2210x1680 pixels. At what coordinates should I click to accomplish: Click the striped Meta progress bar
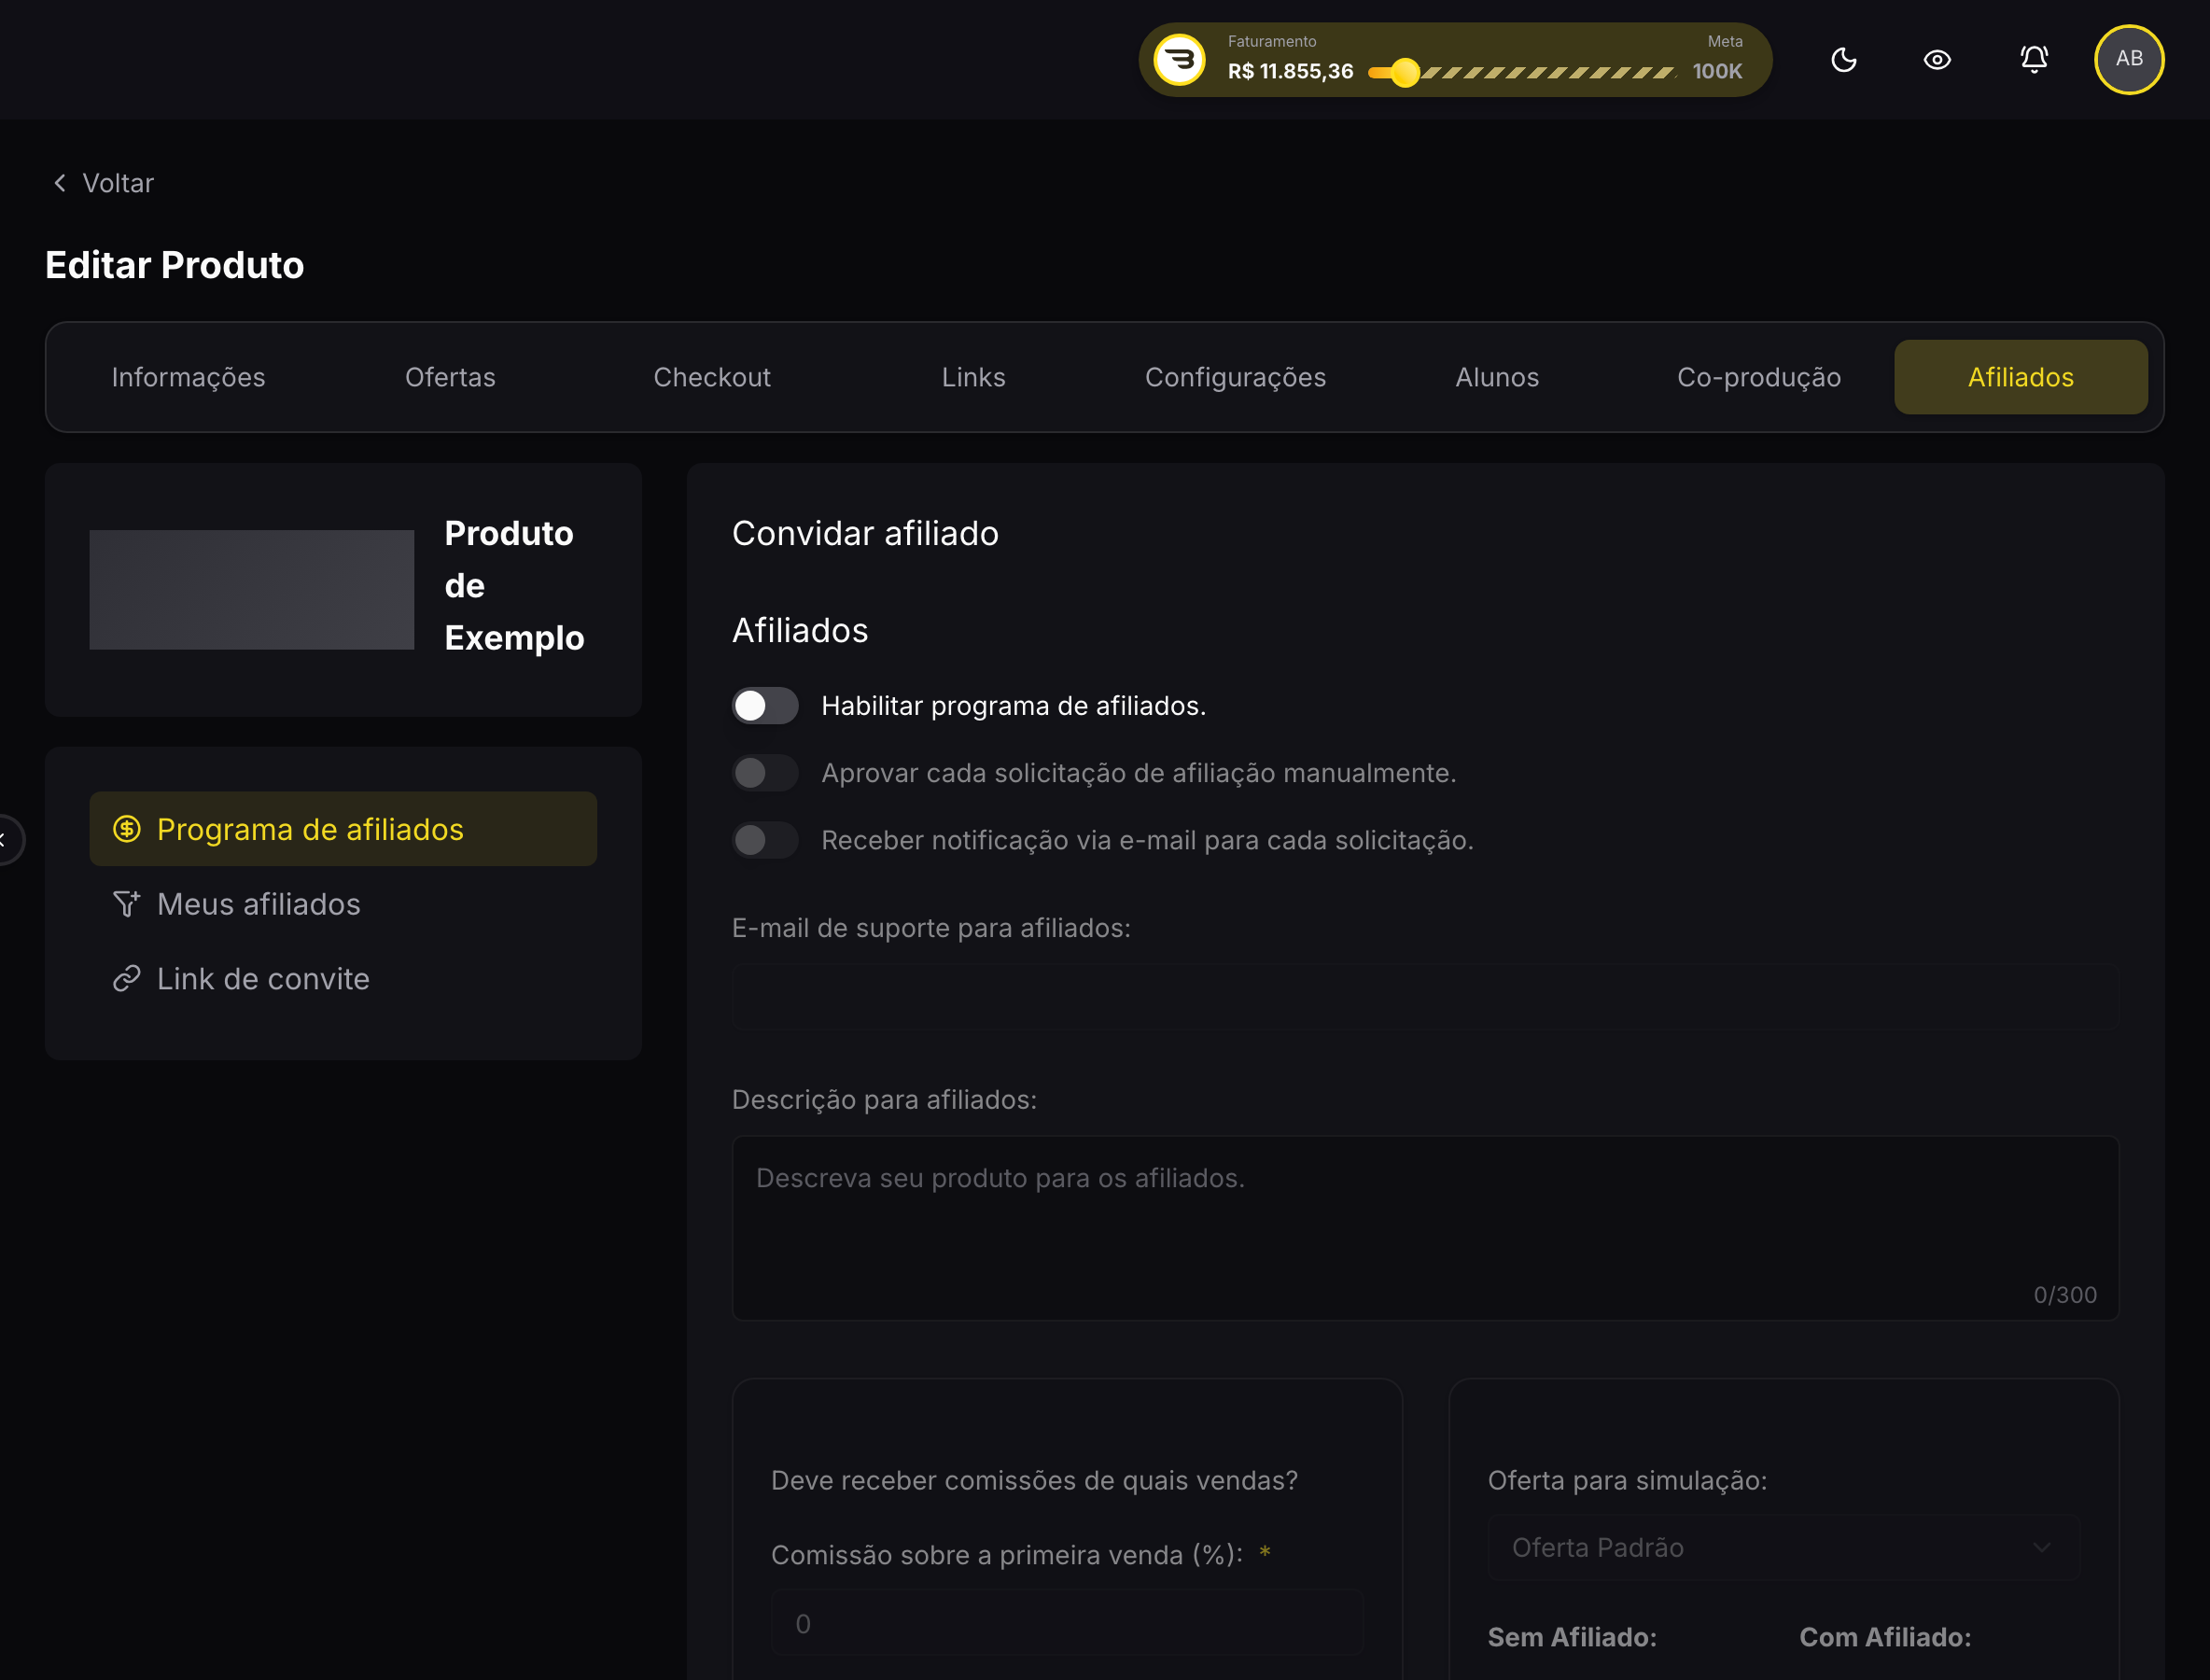(x=1547, y=73)
